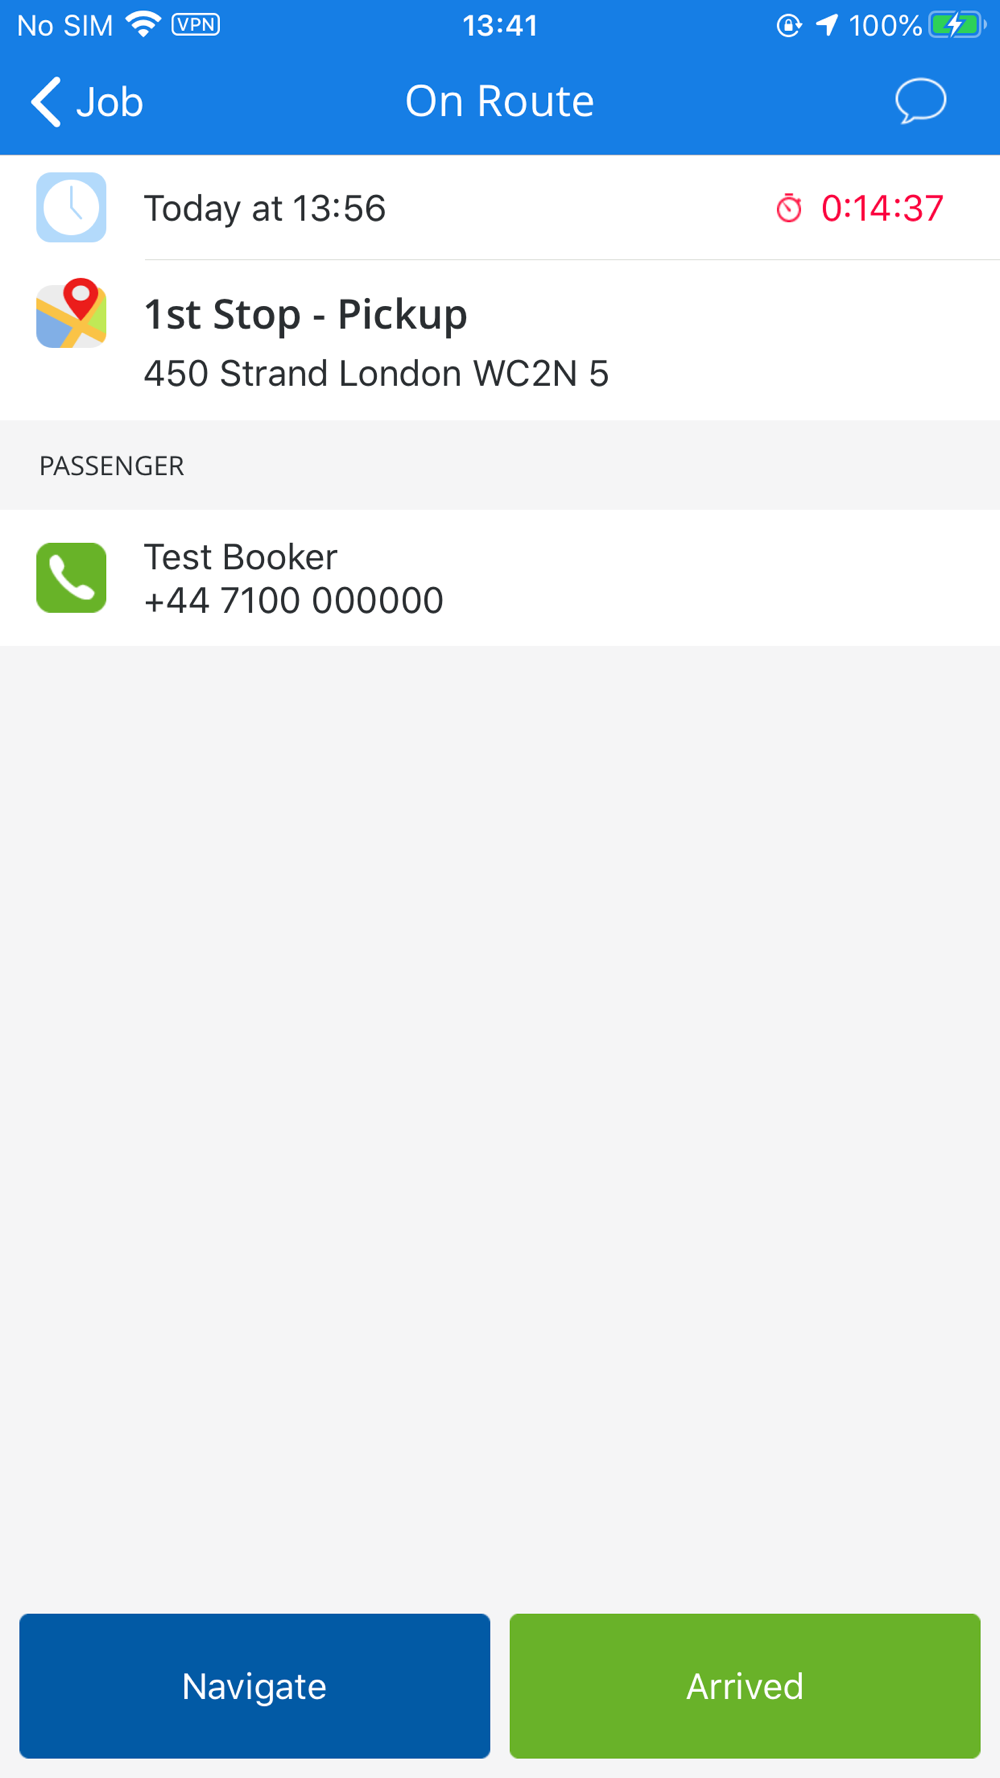Open the maps pin icon
This screenshot has width=1000, height=1778.
pyautogui.click(x=71, y=313)
